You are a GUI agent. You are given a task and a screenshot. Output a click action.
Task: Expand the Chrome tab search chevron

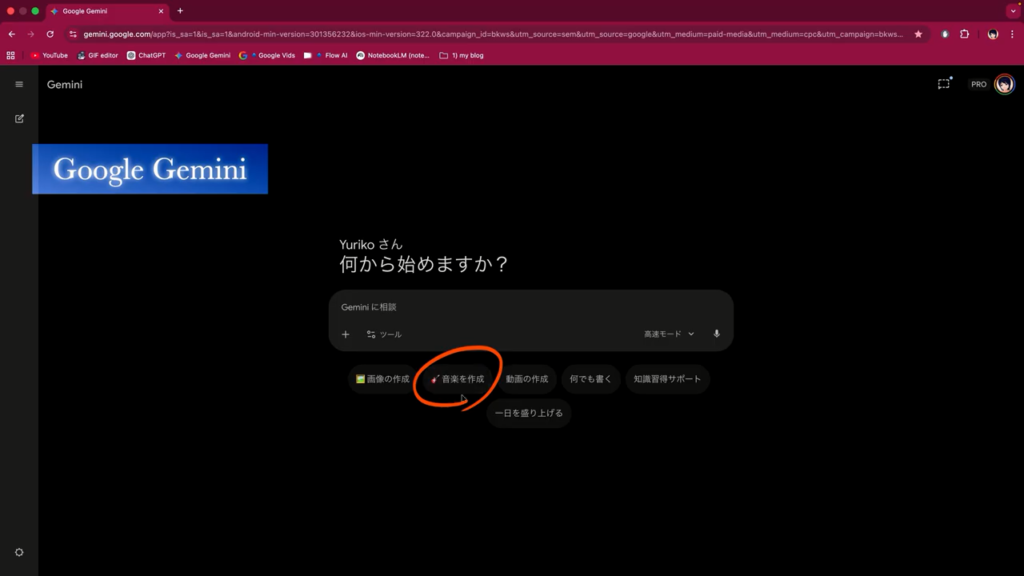pyautogui.click(x=1012, y=11)
